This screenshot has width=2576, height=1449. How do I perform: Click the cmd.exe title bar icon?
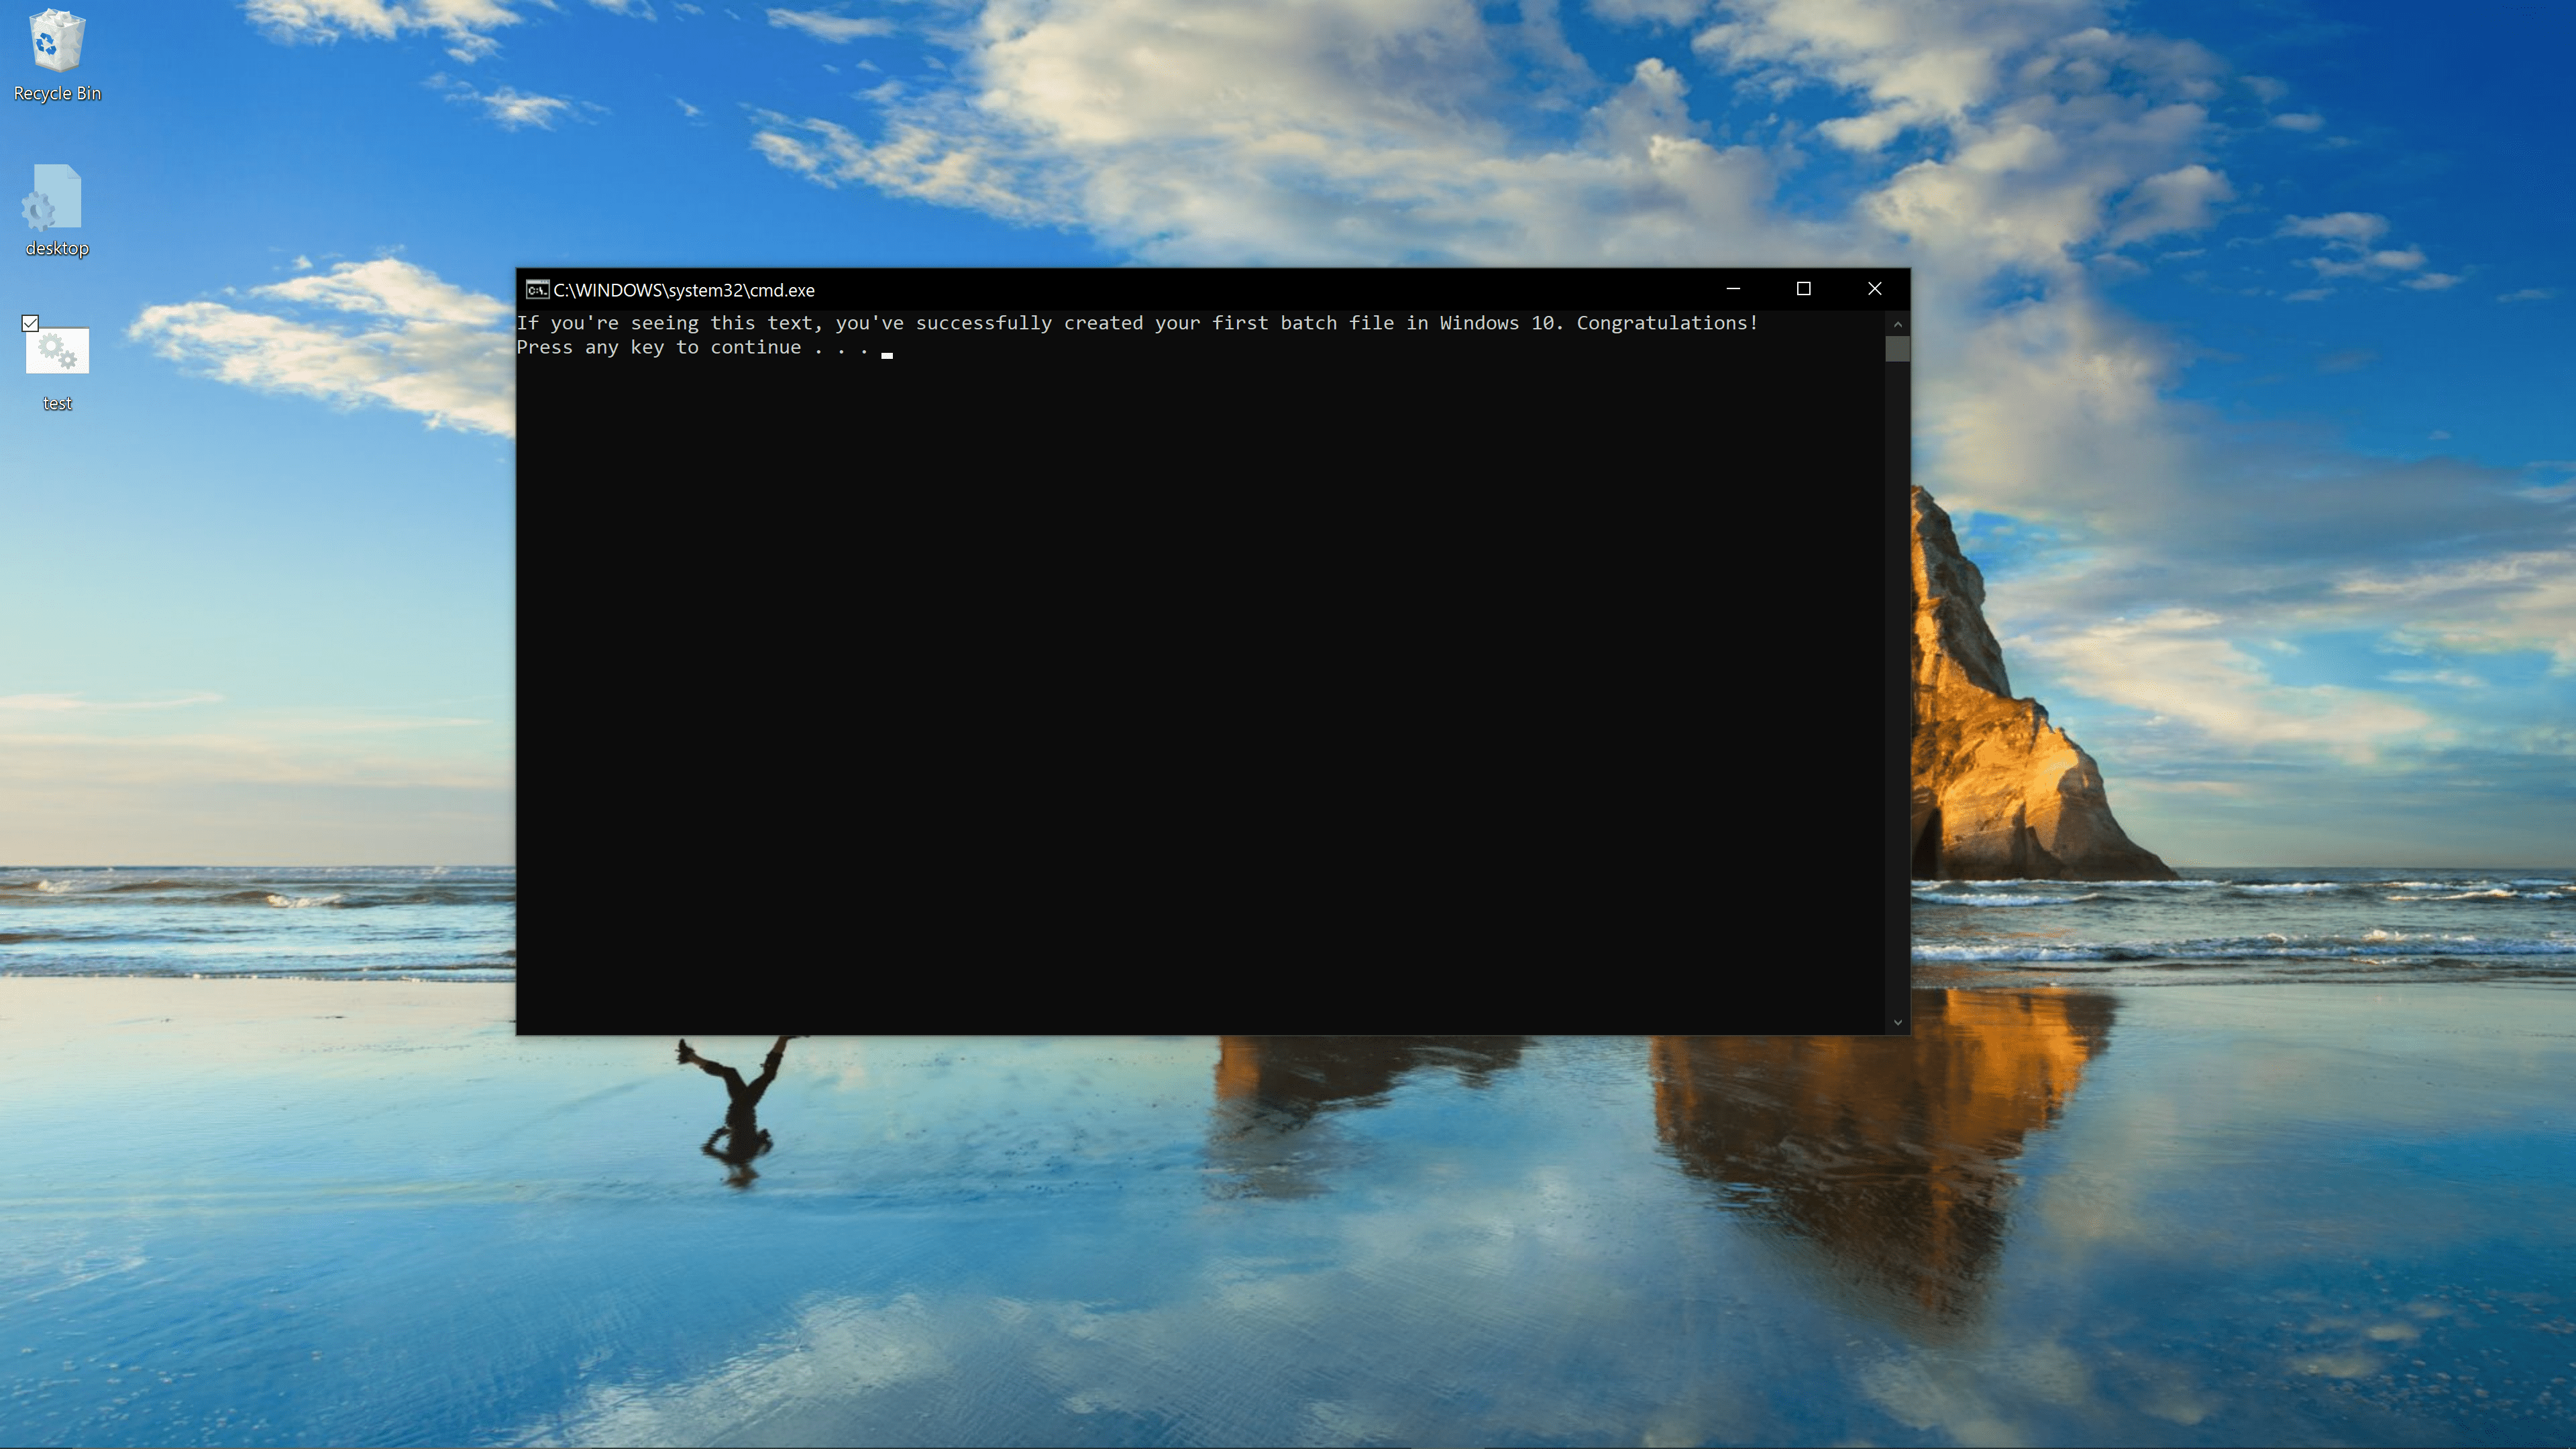pyautogui.click(x=534, y=288)
